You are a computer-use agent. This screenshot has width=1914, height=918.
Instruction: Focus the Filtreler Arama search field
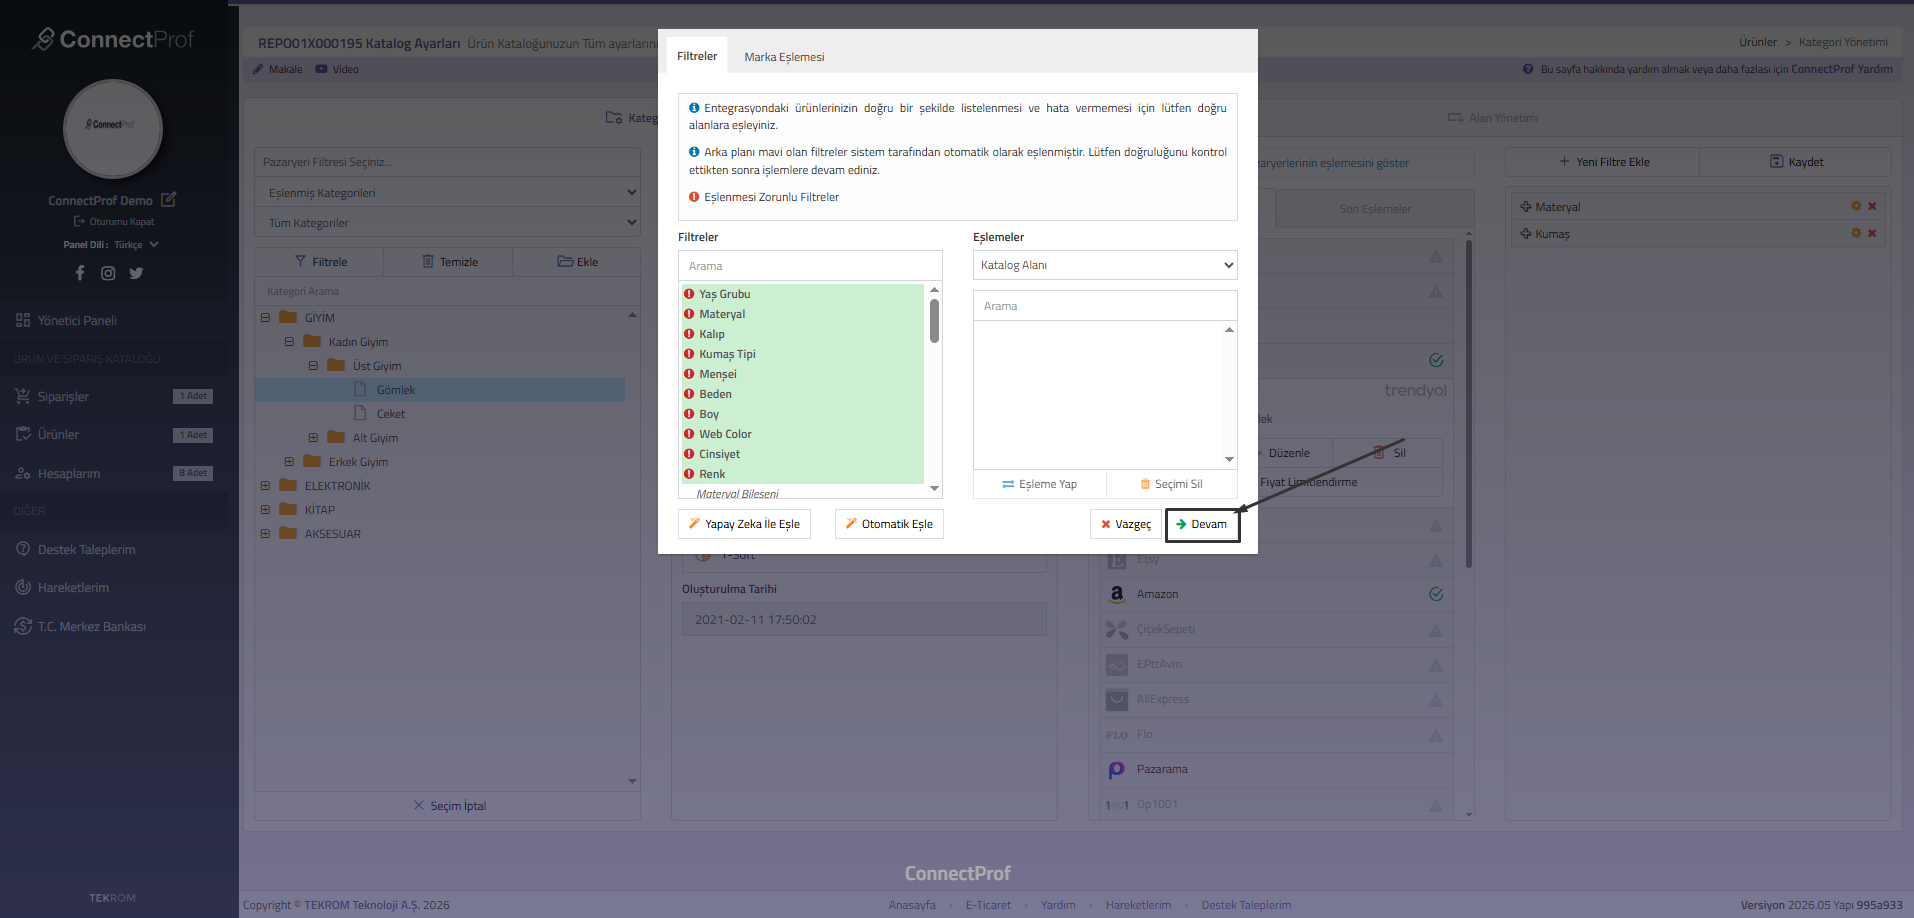810,266
